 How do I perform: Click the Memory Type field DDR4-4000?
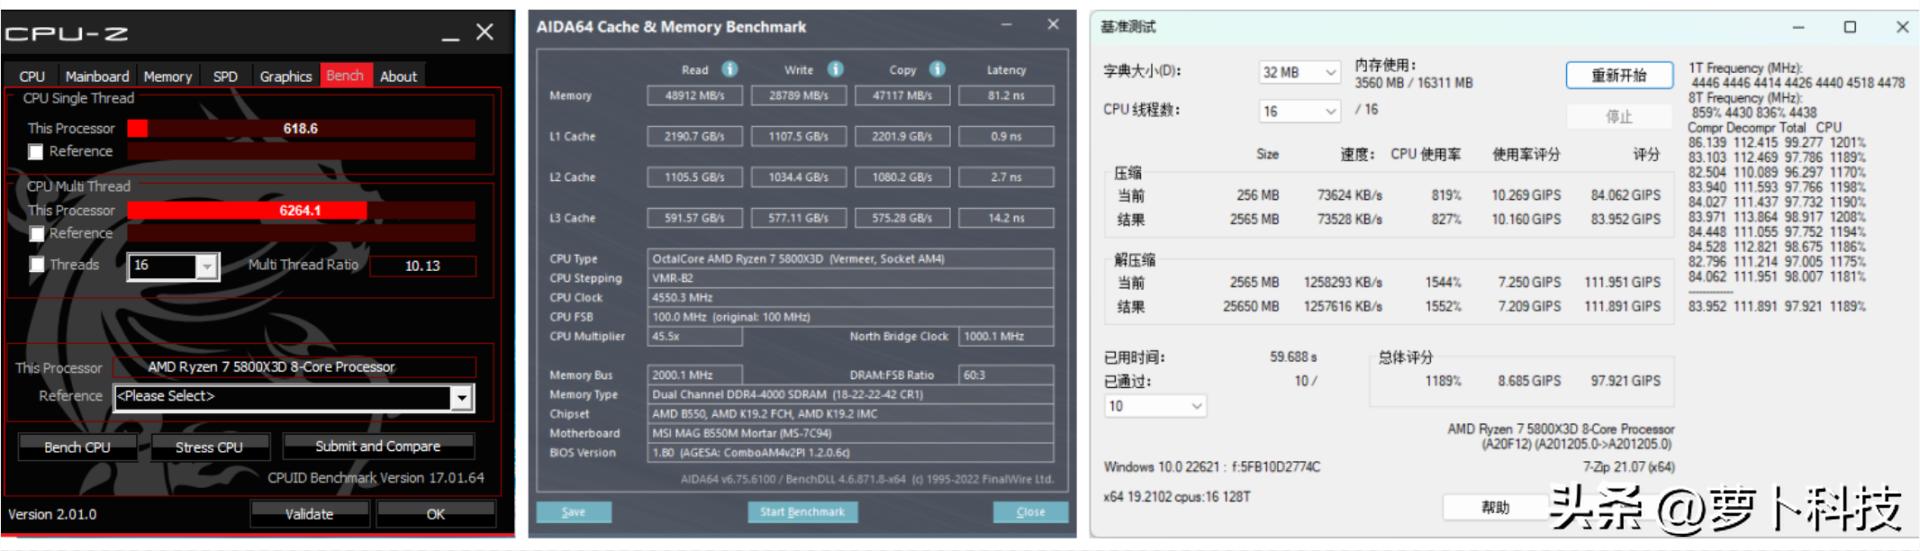pos(851,395)
